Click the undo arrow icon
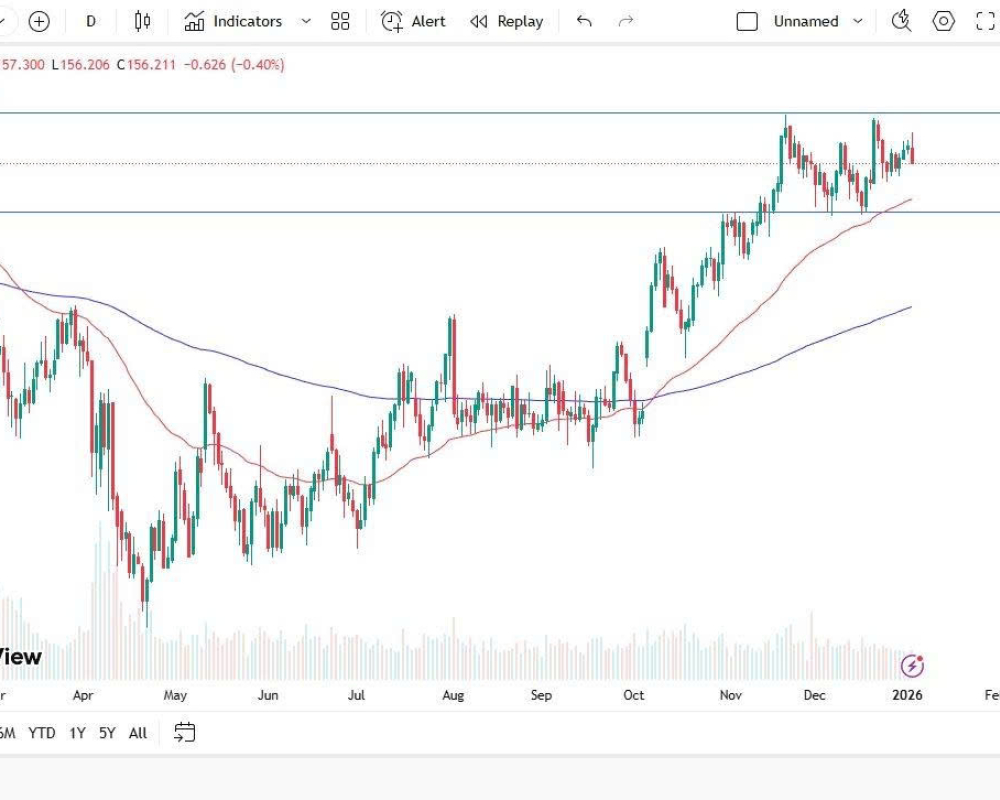1000x800 pixels. coord(583,20)
